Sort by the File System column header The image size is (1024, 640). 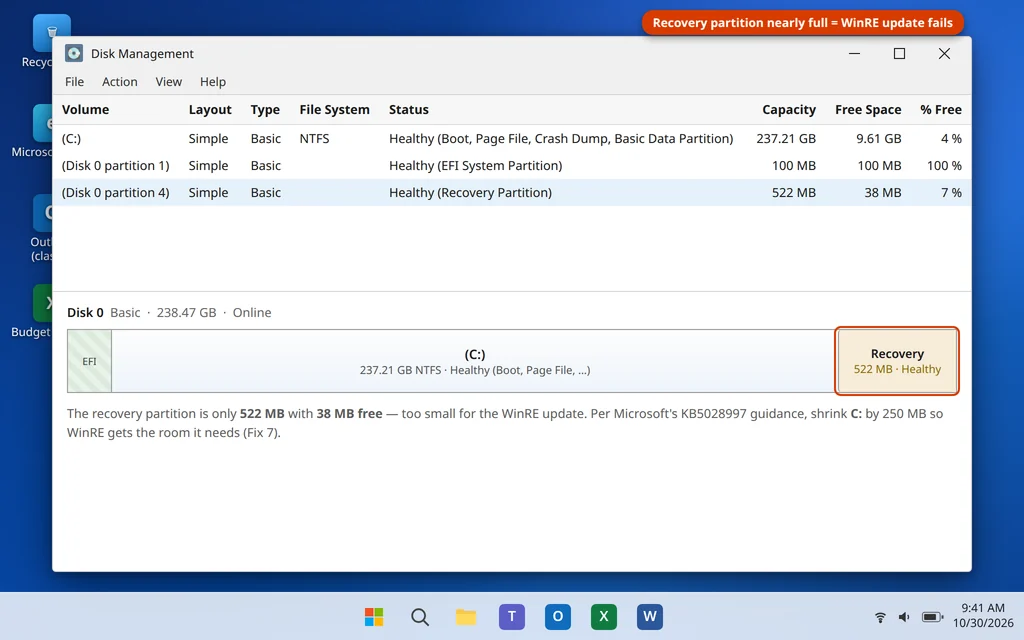(x=334, y=110)
